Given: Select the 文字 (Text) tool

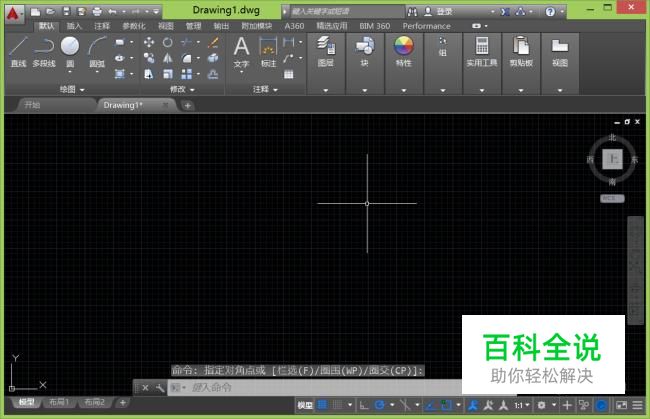Looking at the screenshot, I should coord(241,52).
